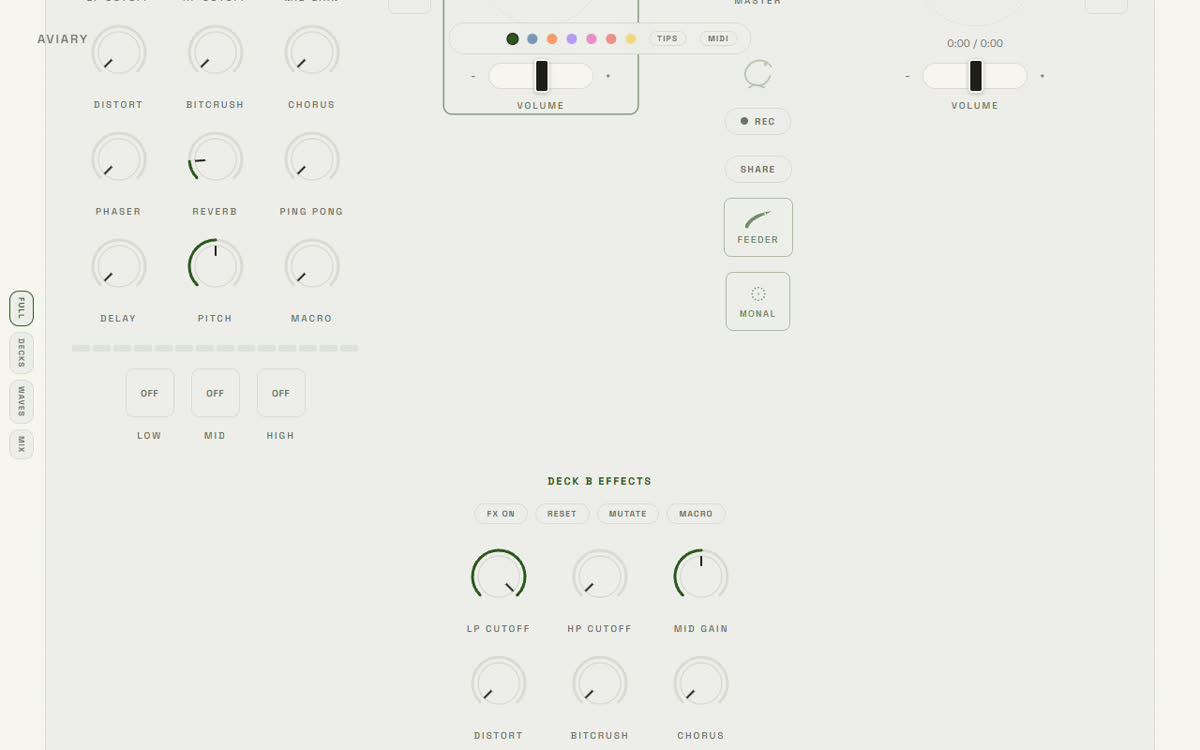This screenshot has height=750, width=1200.
Task: Toggle FX ON for Deck B effects
Action: [x=501, y=514]
